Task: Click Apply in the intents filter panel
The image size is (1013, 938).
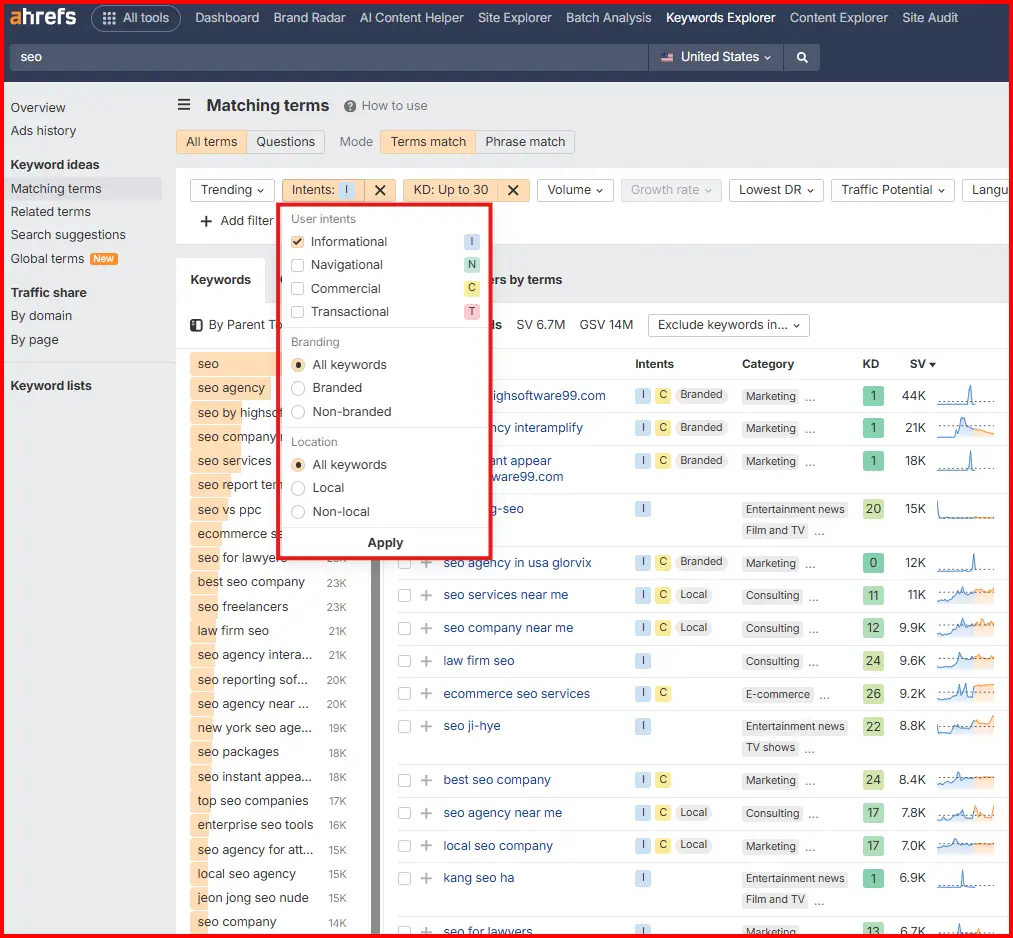Action: point(385,542)
